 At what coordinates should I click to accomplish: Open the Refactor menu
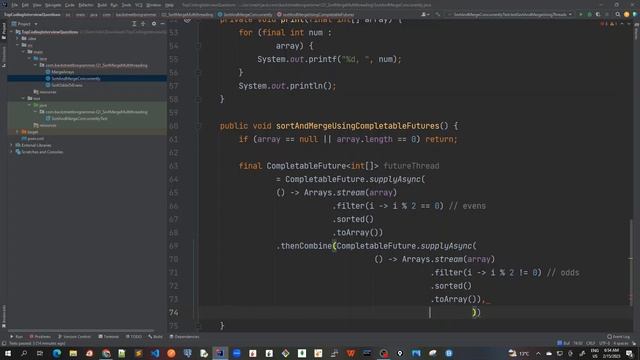pyautogui.click(x=86, y=5)
